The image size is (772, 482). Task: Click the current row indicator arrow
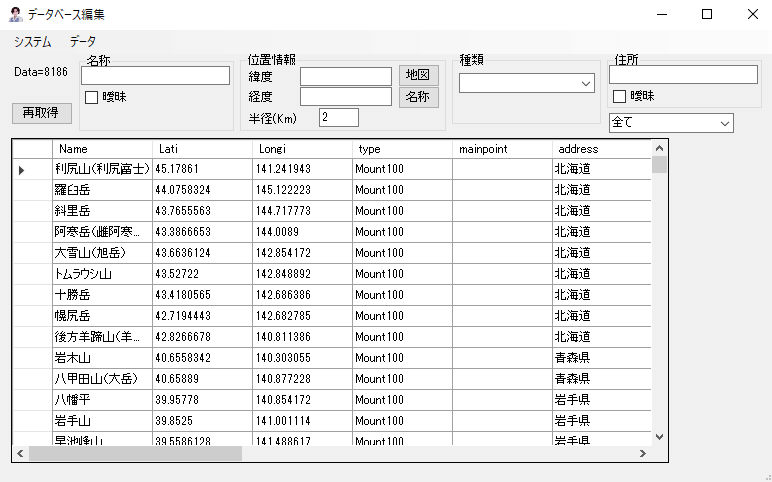[x=22, y=169]
